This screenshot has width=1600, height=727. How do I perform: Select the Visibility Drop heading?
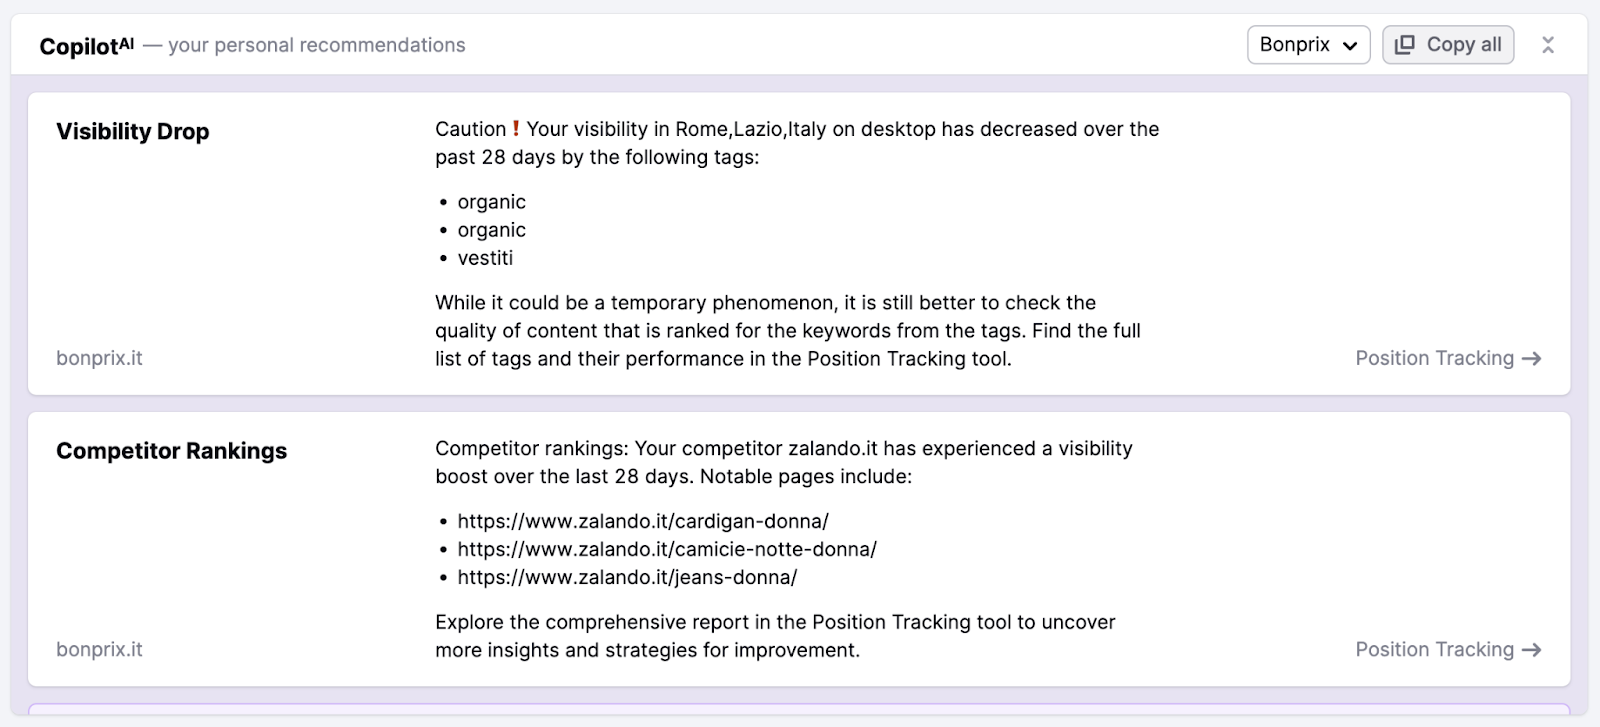[x=133, y=131]
